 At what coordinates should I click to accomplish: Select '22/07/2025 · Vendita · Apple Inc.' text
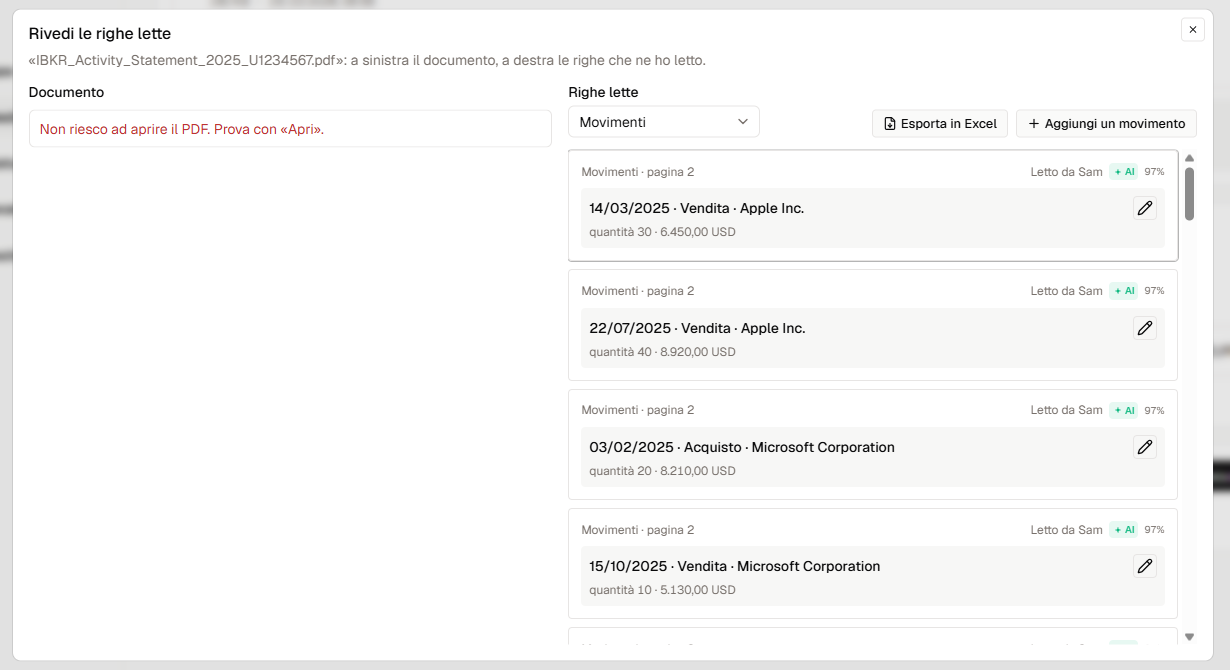click(697, 328)
